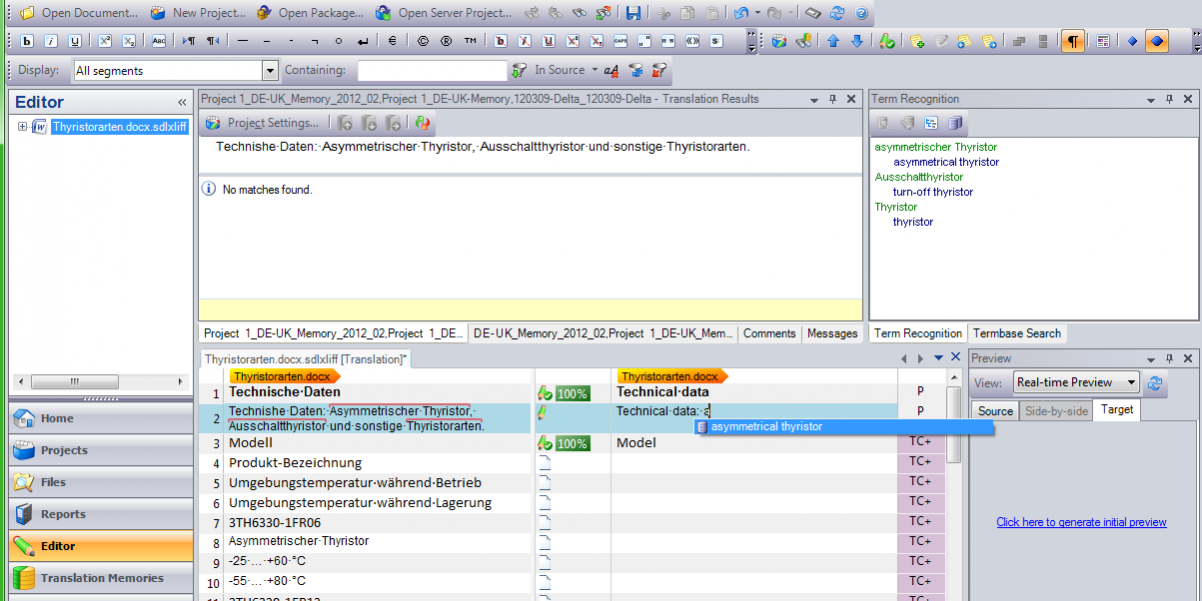This screenshot has height=601, width=1202.
Task: Click the filter funnel icon beside Containing
Action: tap(519, 70)
